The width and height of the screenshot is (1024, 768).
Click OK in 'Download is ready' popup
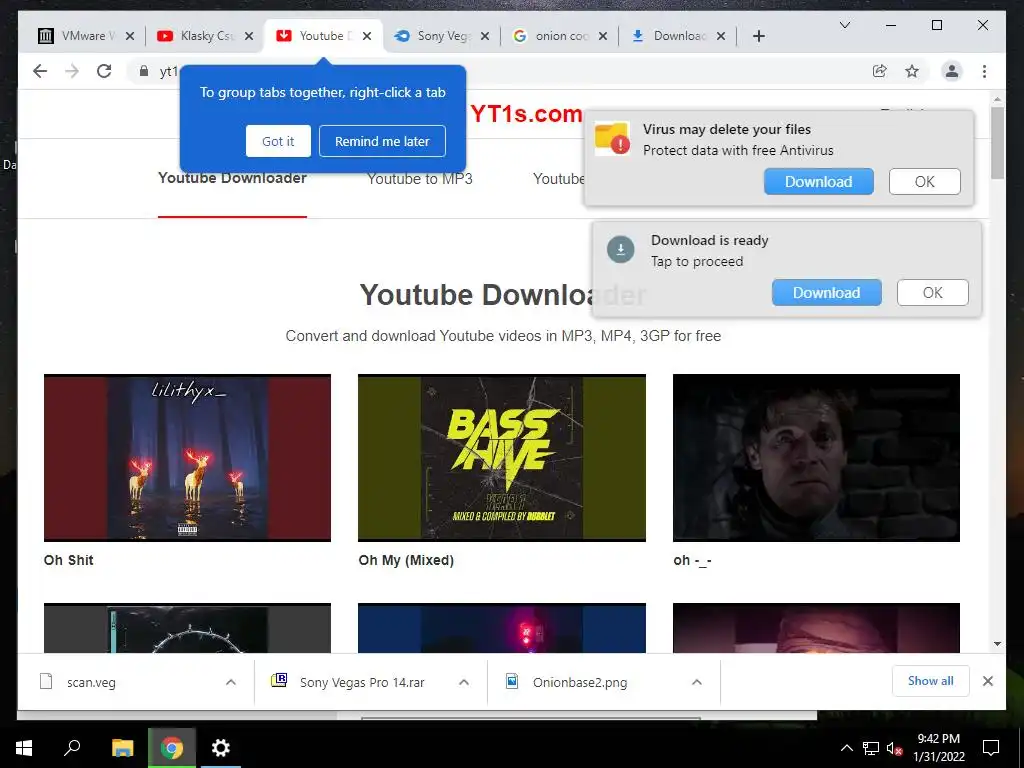pos(932,293)
